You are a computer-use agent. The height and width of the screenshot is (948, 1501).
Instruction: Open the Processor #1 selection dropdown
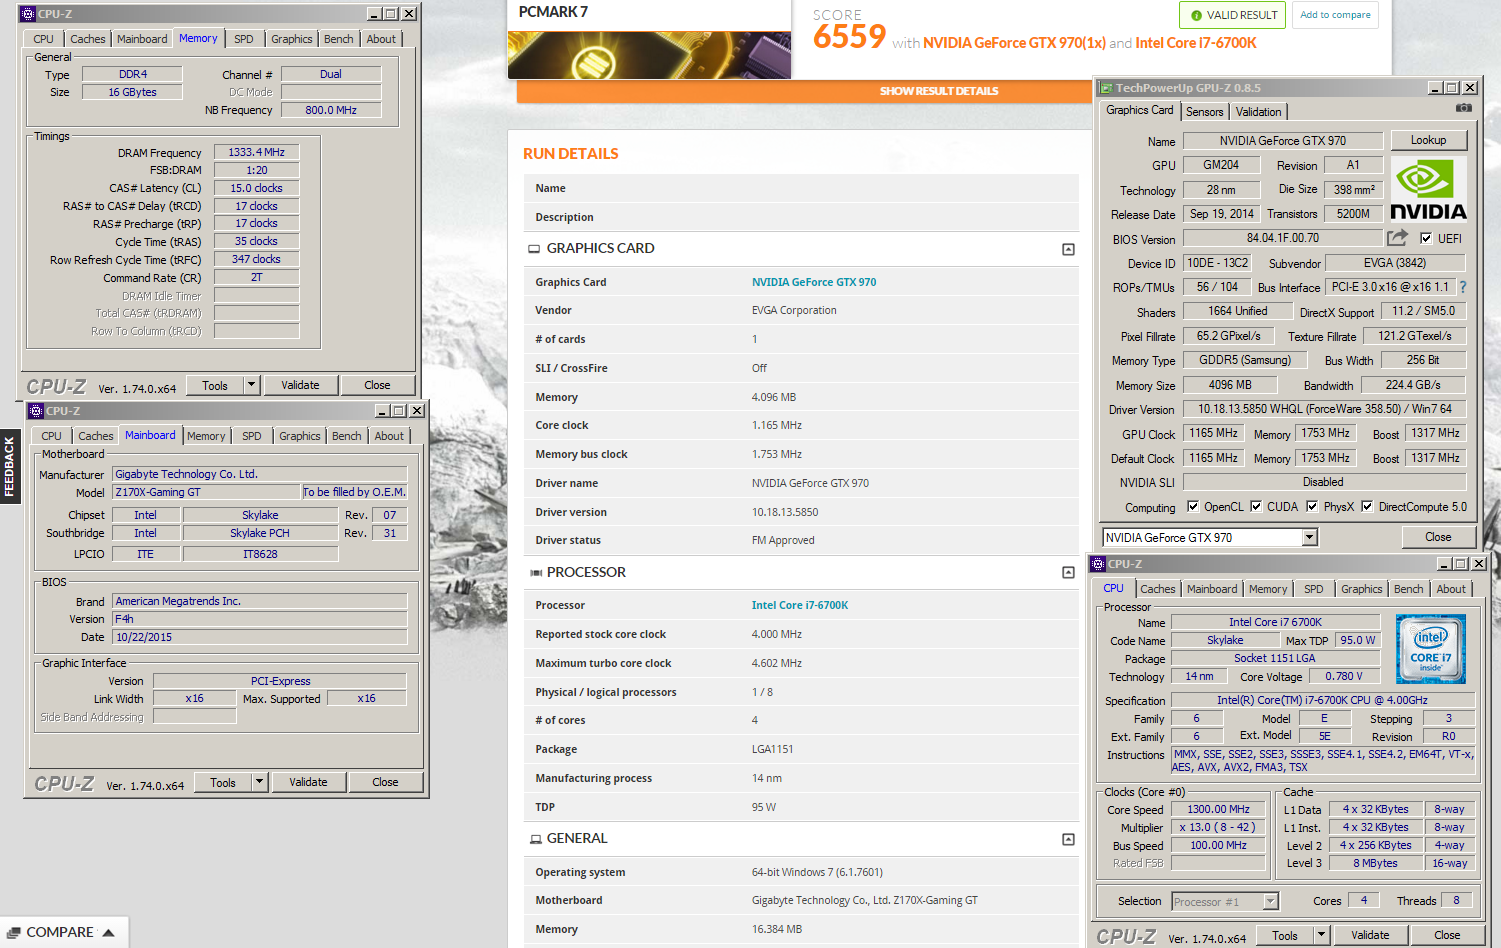pos(1270,902)
